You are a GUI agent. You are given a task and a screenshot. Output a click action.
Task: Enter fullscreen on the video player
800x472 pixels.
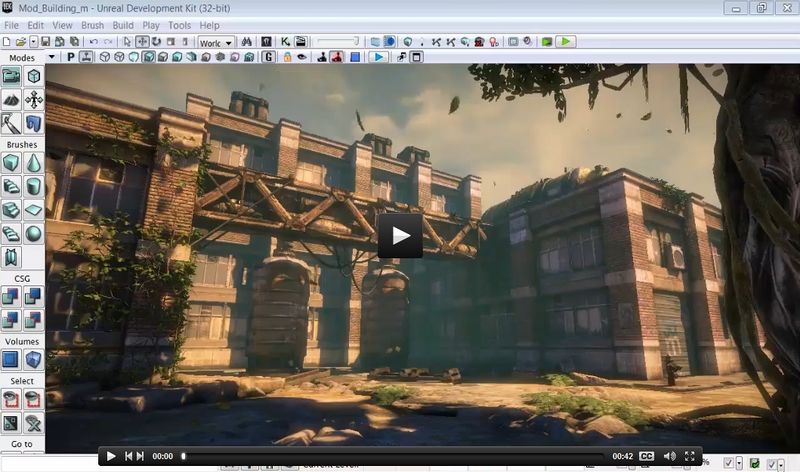coord(690,456)
